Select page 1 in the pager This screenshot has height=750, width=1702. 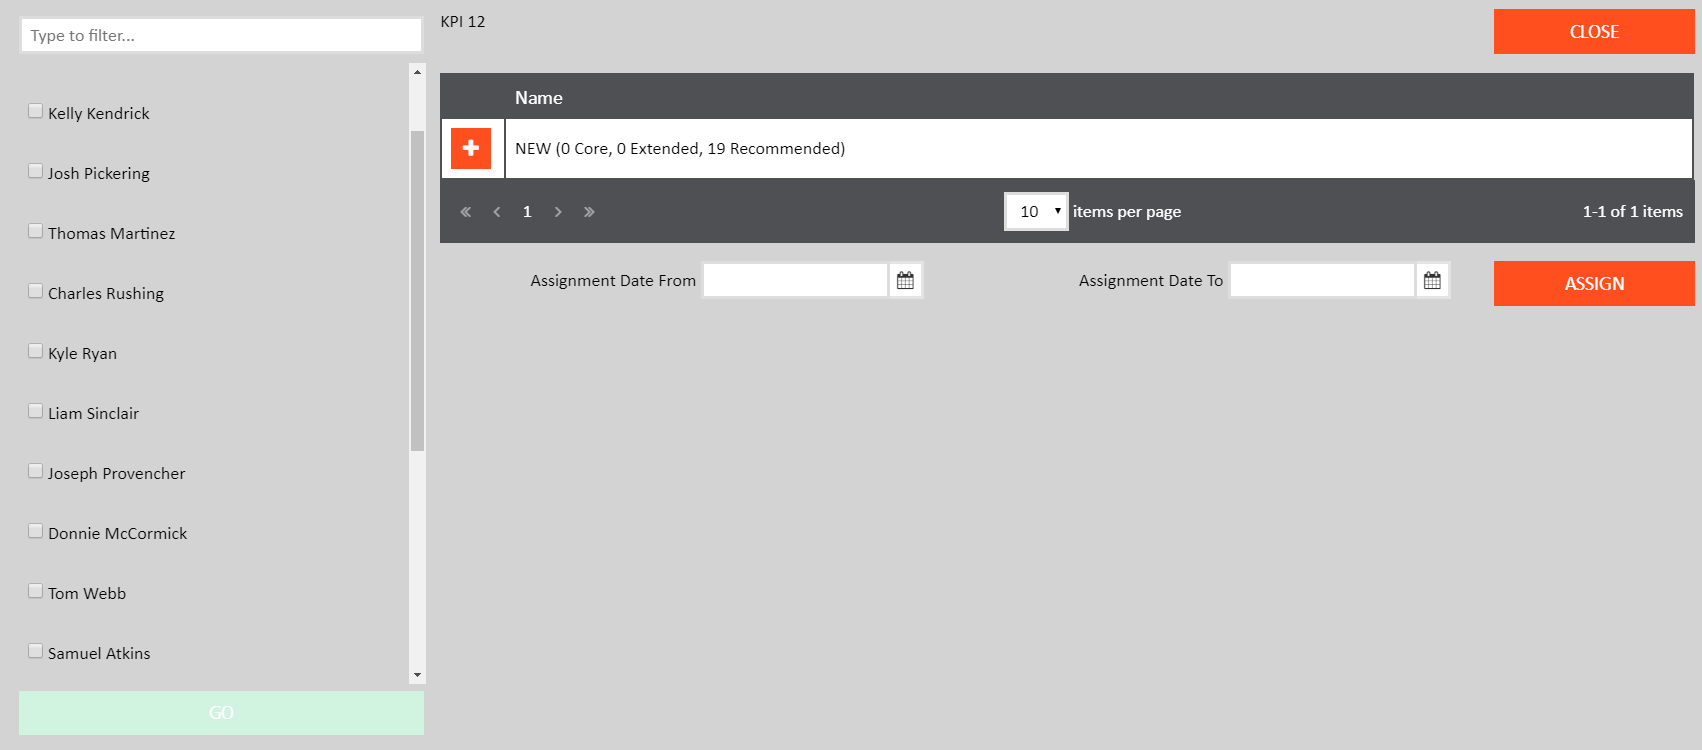click(527, 212)
